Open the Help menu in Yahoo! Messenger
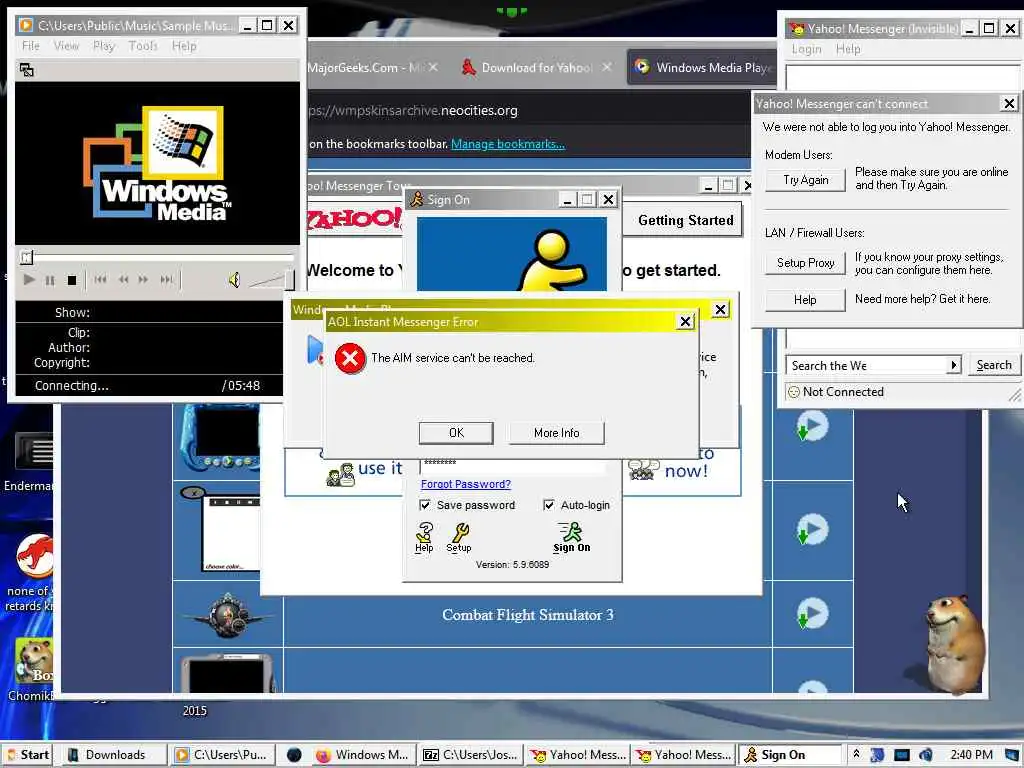1024x768 pixels. [848, 49]
